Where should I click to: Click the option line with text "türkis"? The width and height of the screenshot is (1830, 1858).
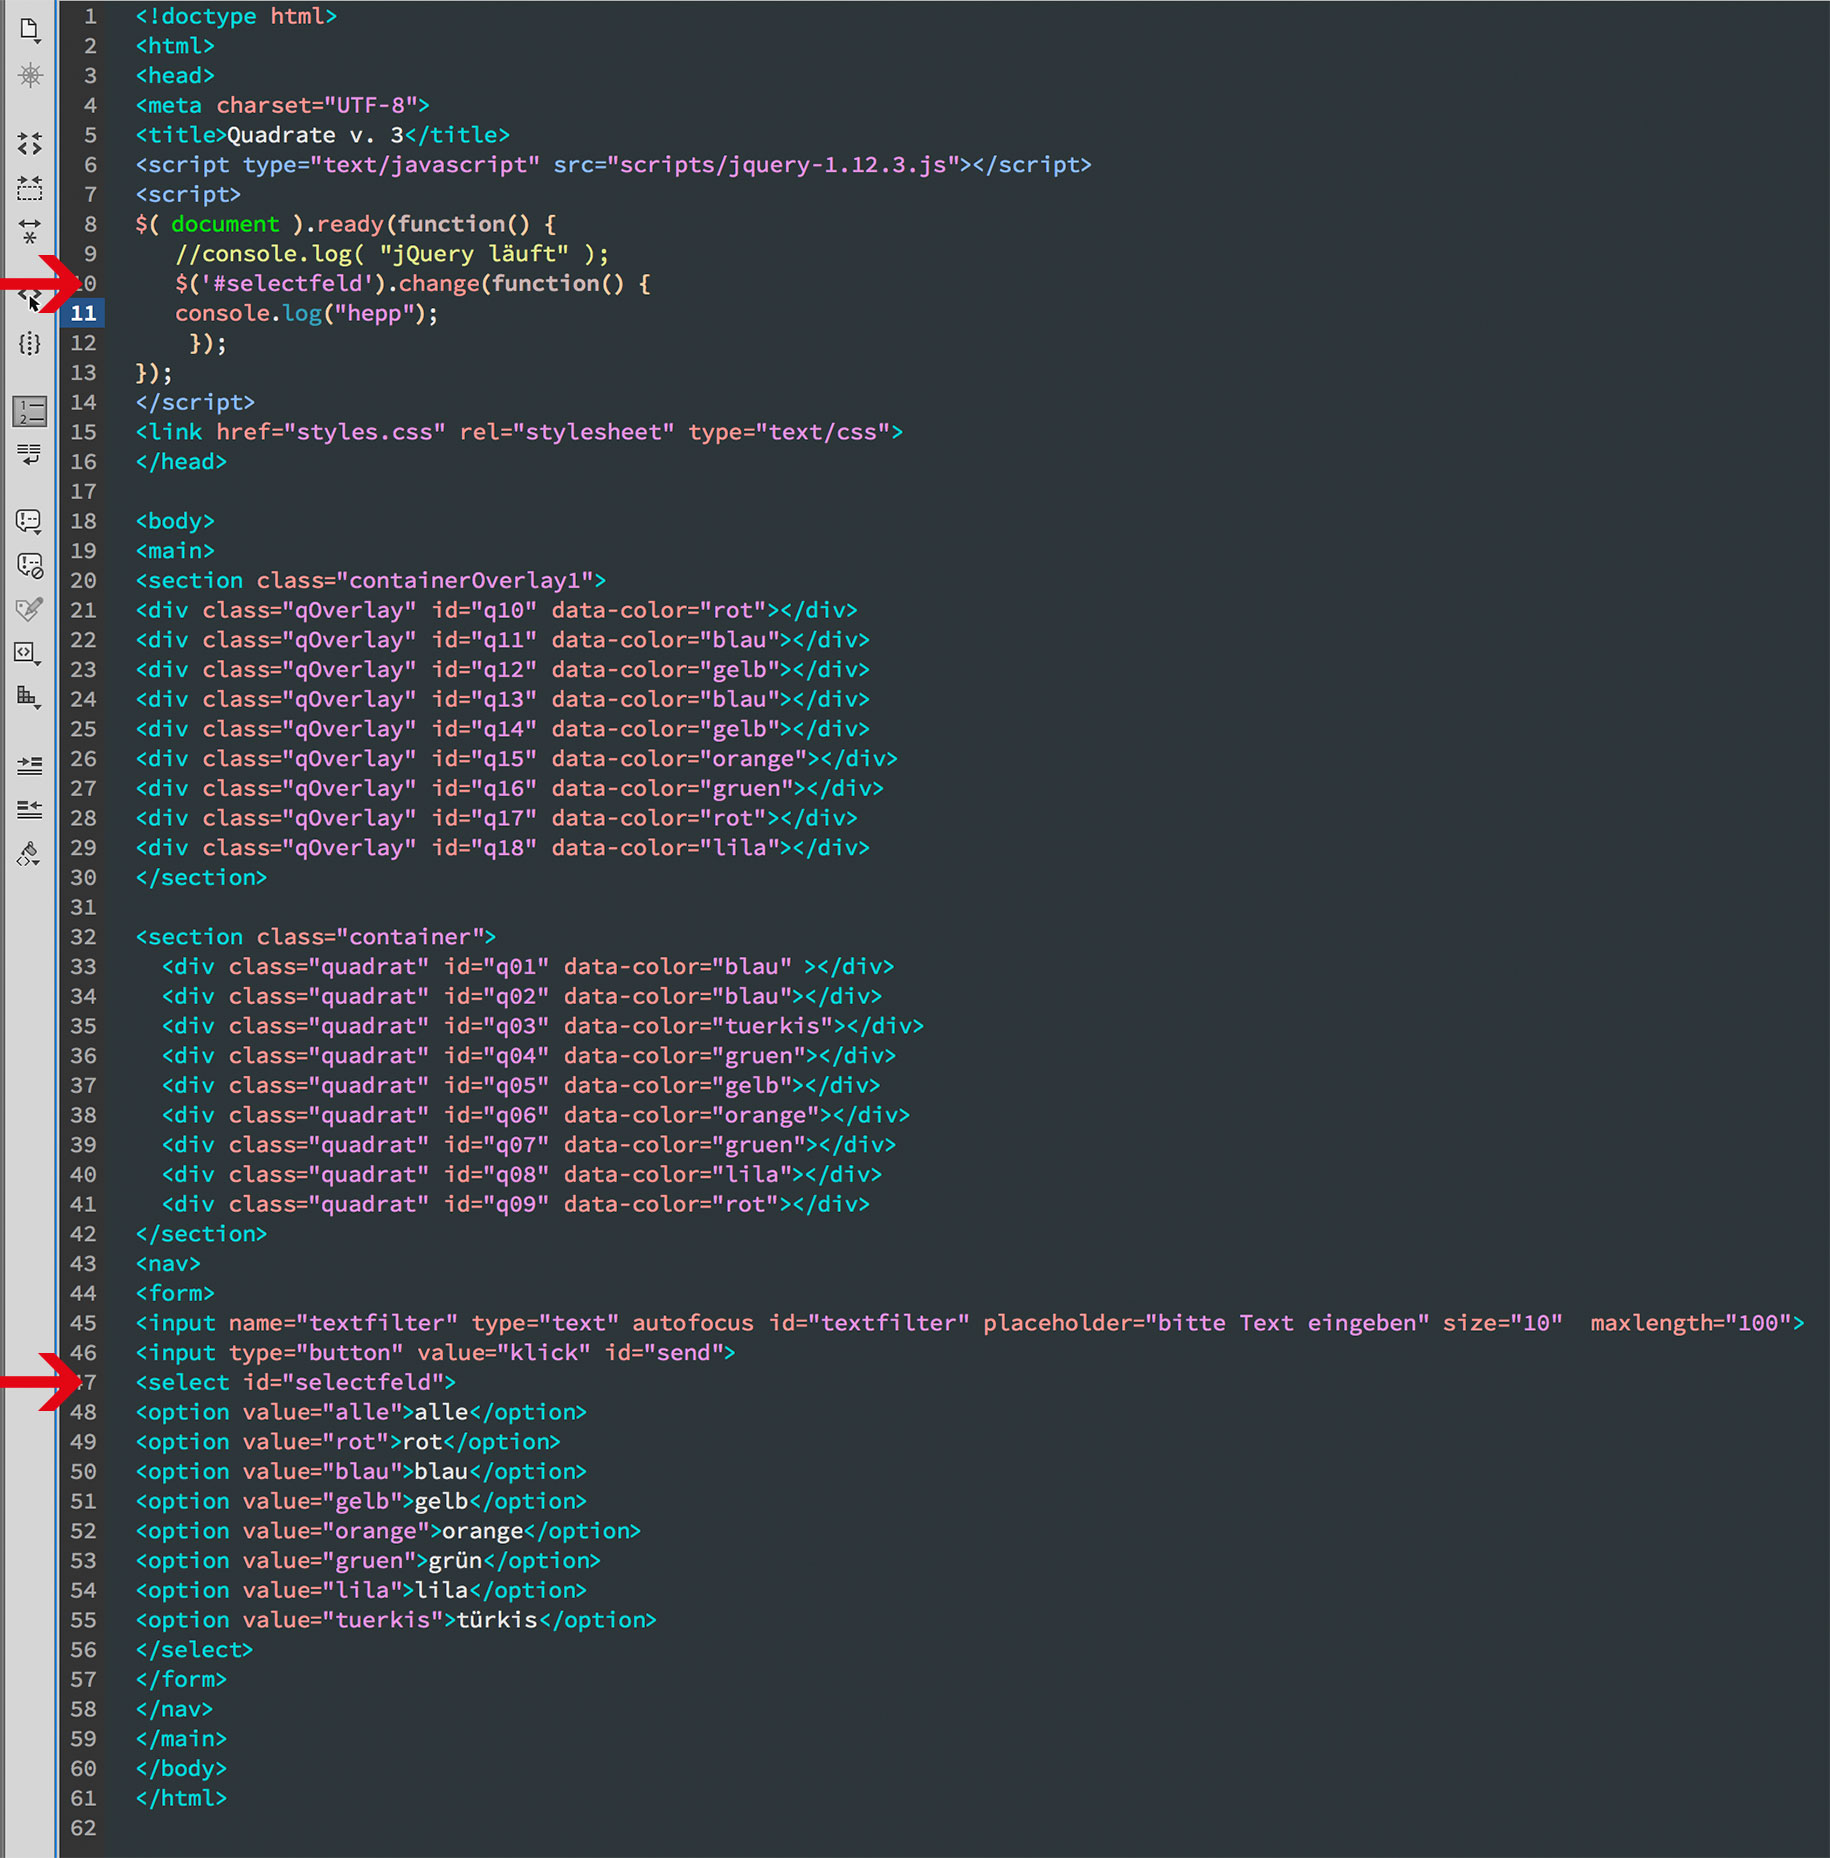(396, 1621)
